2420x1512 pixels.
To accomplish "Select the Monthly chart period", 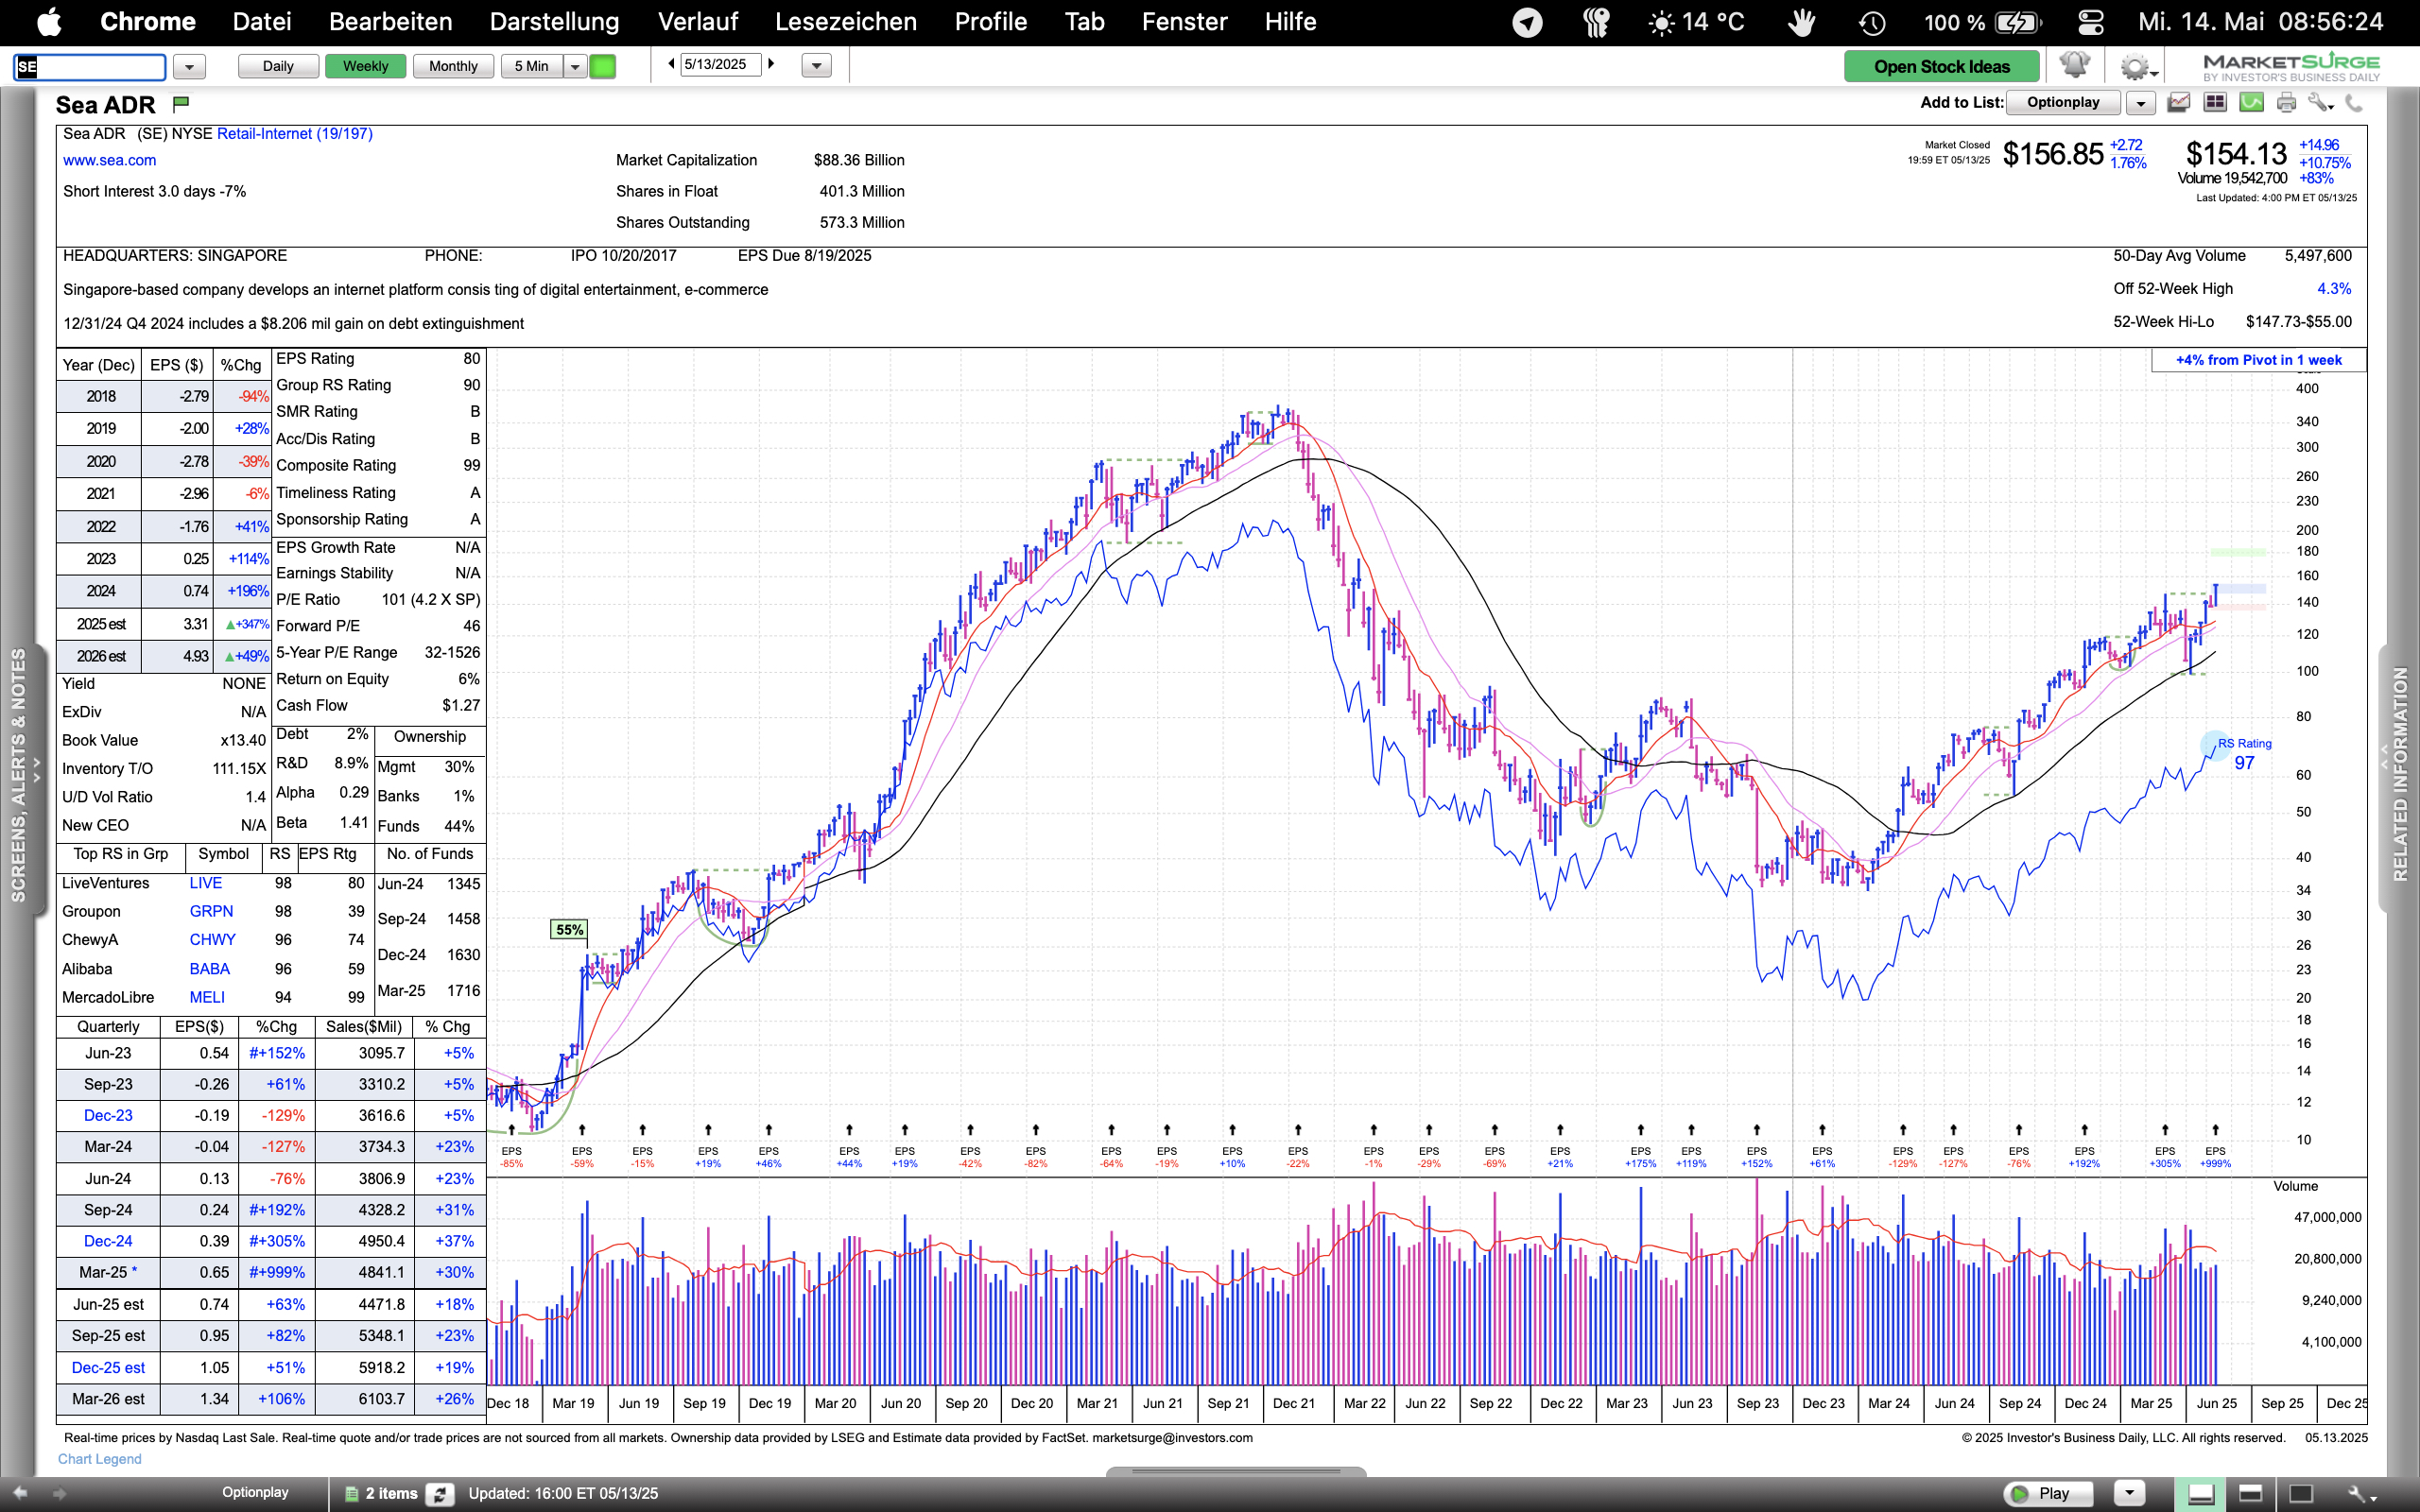I will tap(453, 66).
